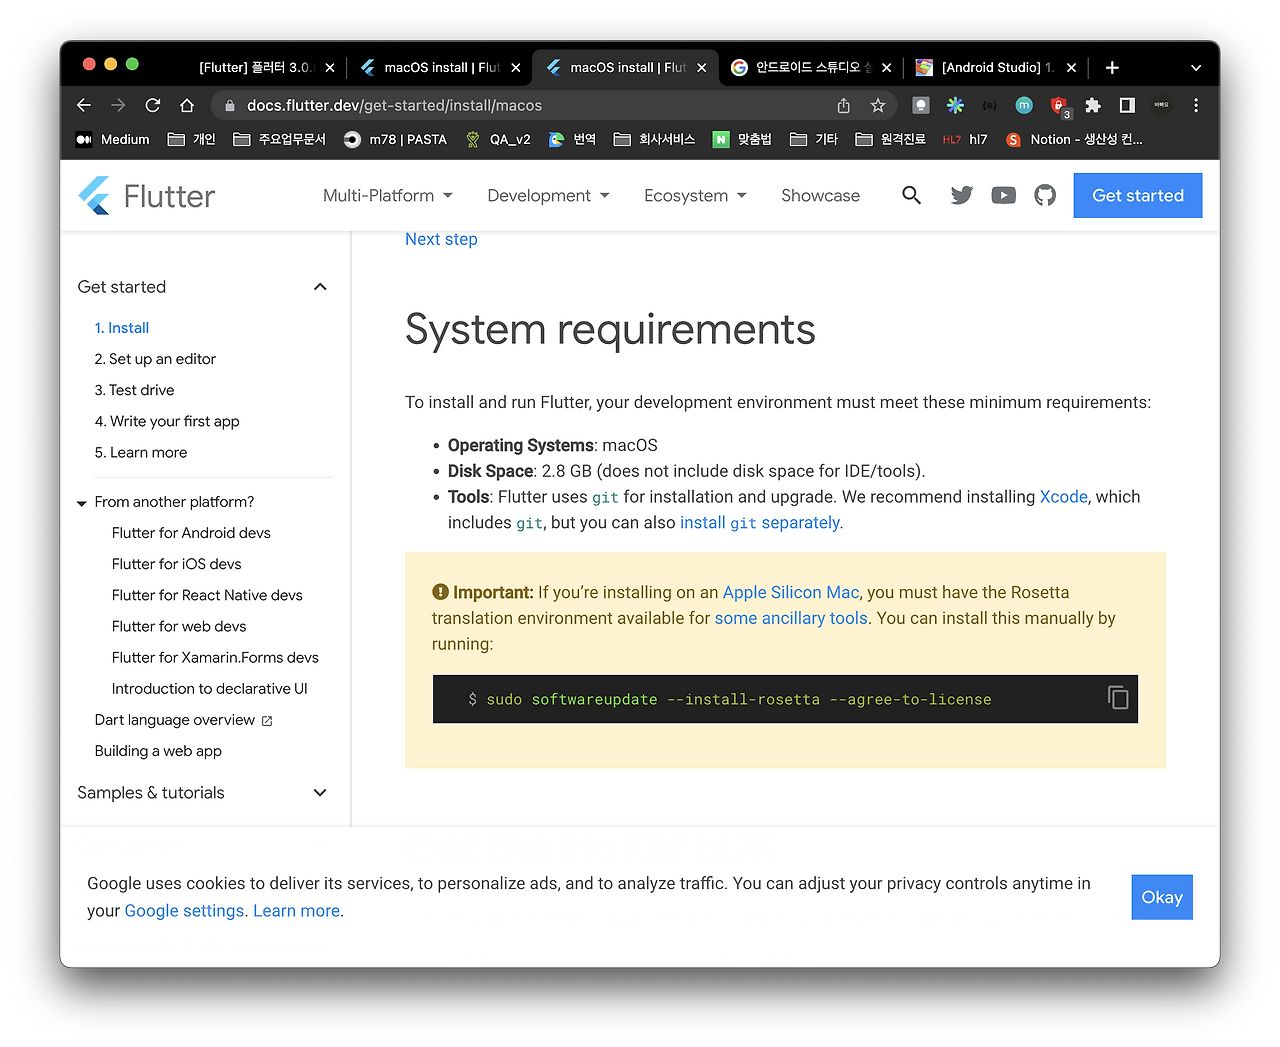The width and height of the screenshot is (1280, 1047).
Task: Open the Xcode link
Action: click(x=1064, y=497)
